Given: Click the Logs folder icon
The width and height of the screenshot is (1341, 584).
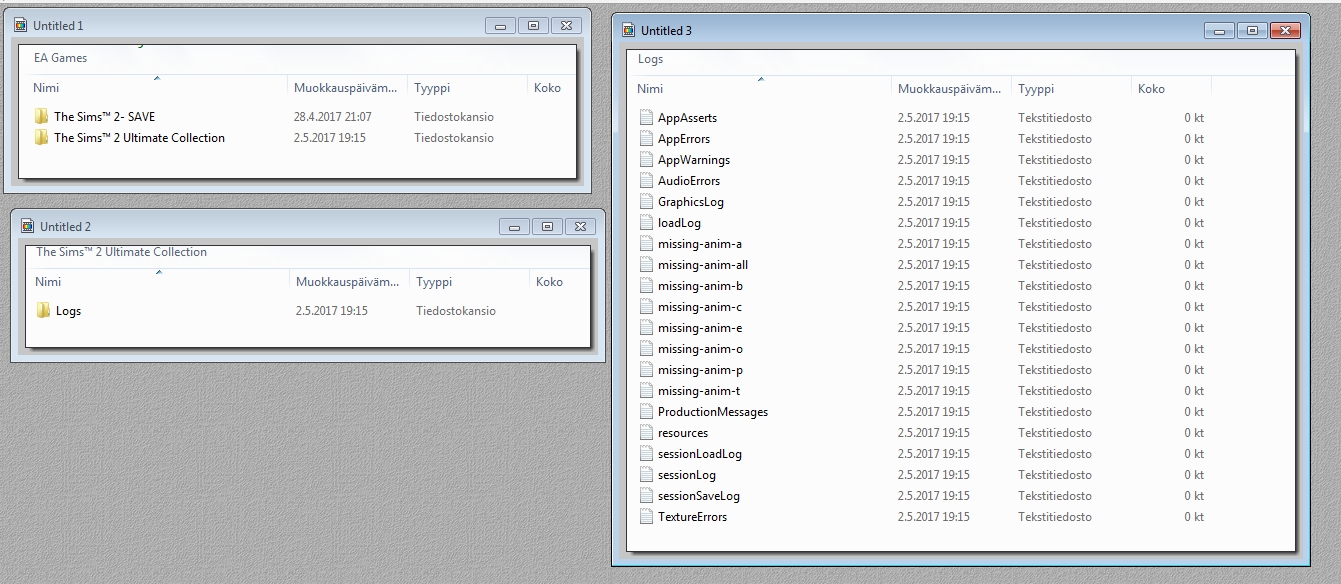Looking at the screenshot, I should (x=43, y=311).
